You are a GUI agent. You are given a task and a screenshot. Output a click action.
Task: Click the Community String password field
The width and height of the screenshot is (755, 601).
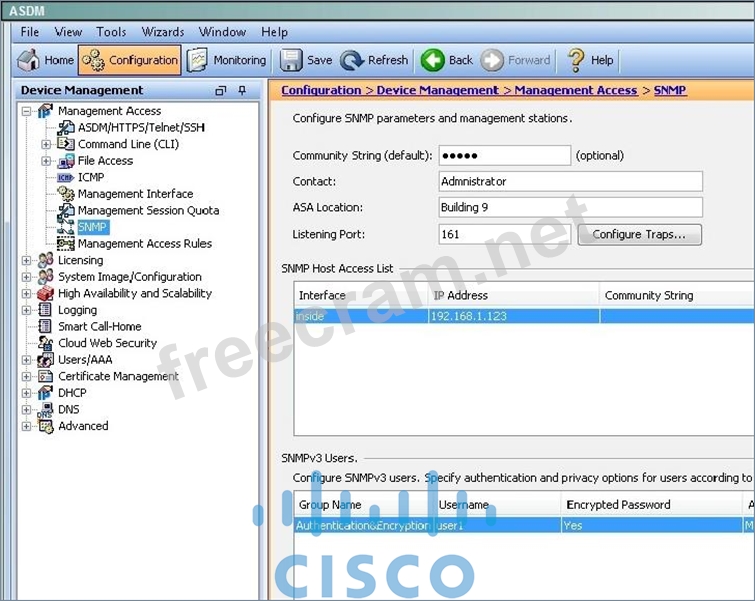[504, 155]
